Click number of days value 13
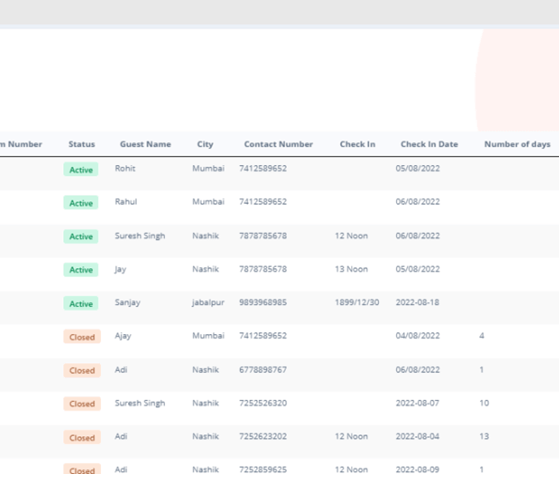The image size is (559, 483). [484, 436]
